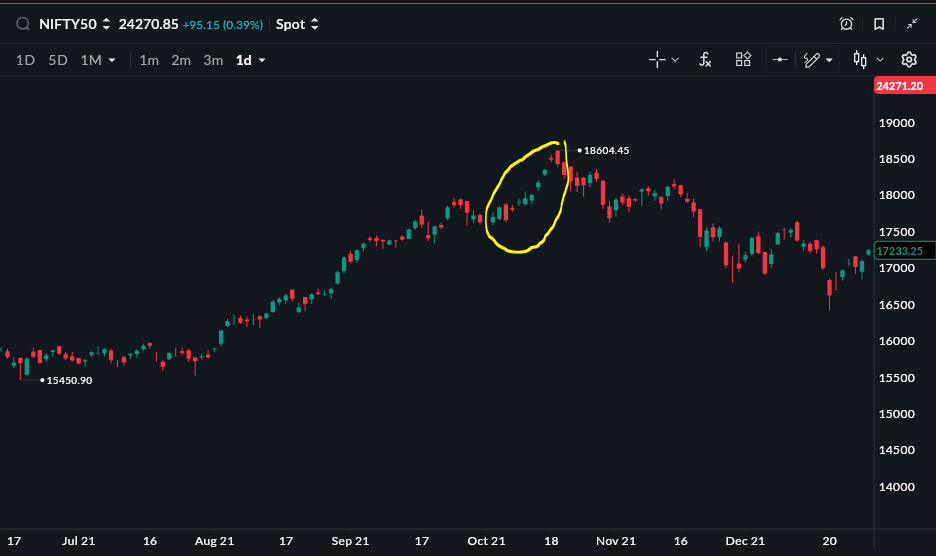Viewport: 936px width, 556px height.
Task: Click the Sep 21 date label
Action: pyautogui.click(x=350, y=541)
